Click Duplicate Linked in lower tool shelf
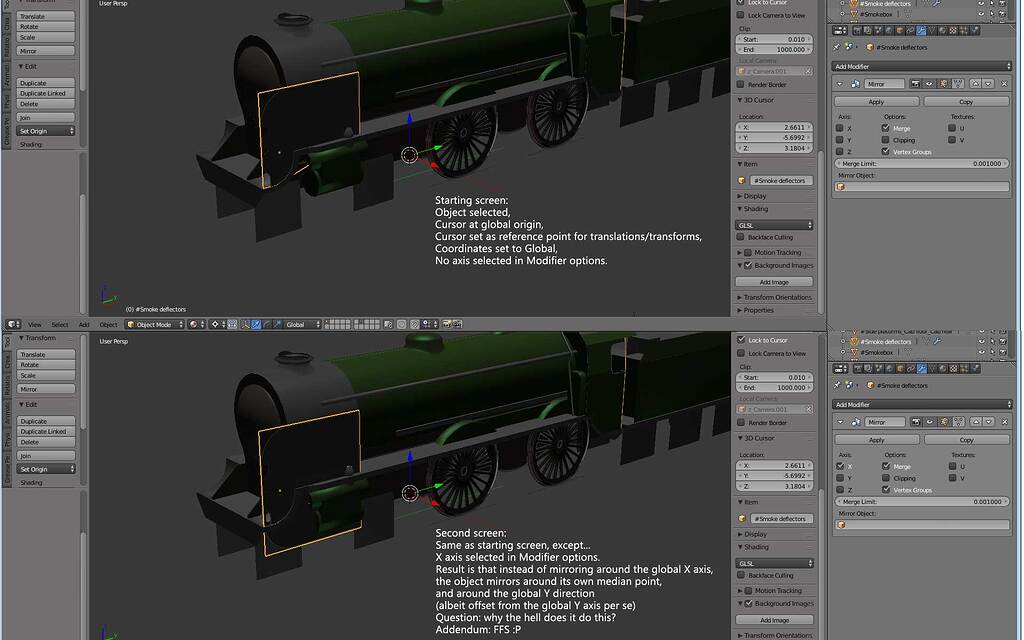 [x=46, y=432]
